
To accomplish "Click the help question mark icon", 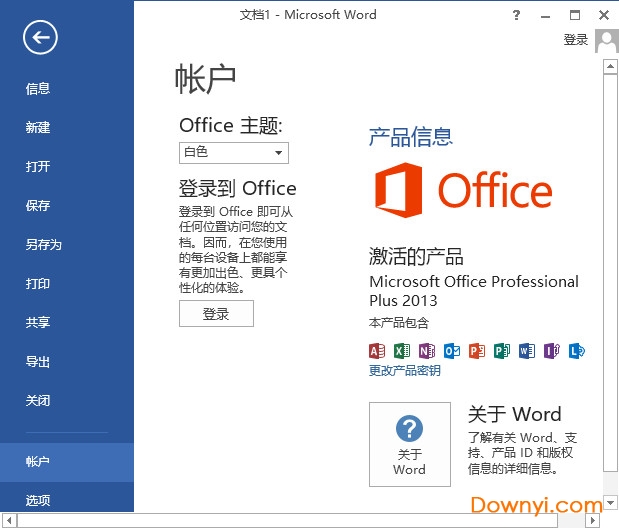I will pos(516,15).
